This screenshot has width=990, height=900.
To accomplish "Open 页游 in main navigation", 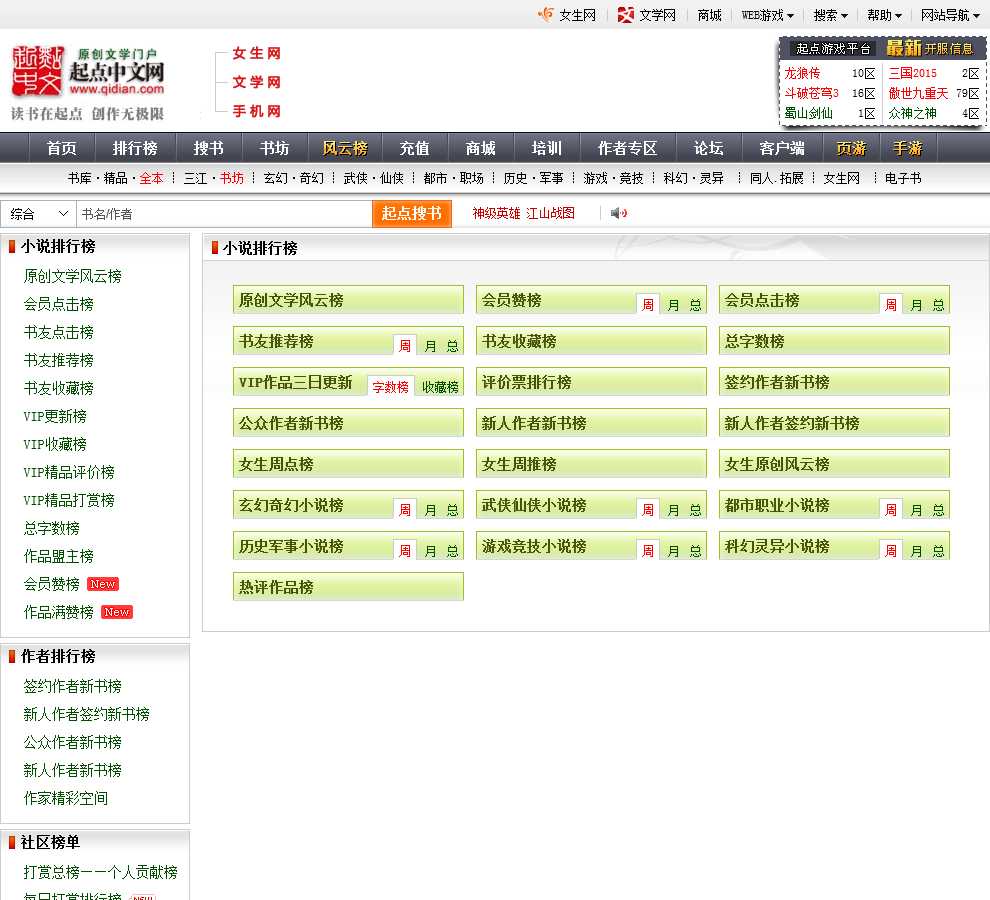I will click(x=851, y=148).
